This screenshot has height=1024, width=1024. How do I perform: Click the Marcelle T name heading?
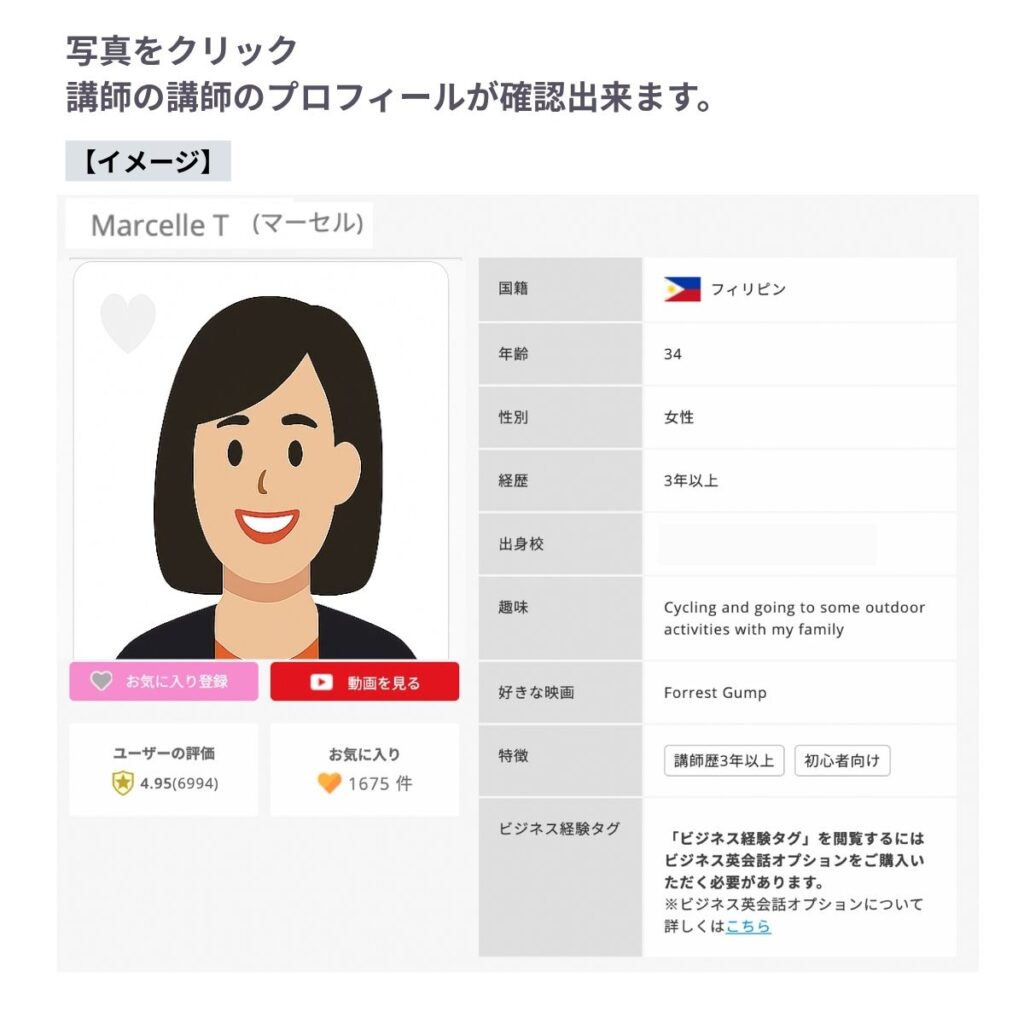(160, 225)
